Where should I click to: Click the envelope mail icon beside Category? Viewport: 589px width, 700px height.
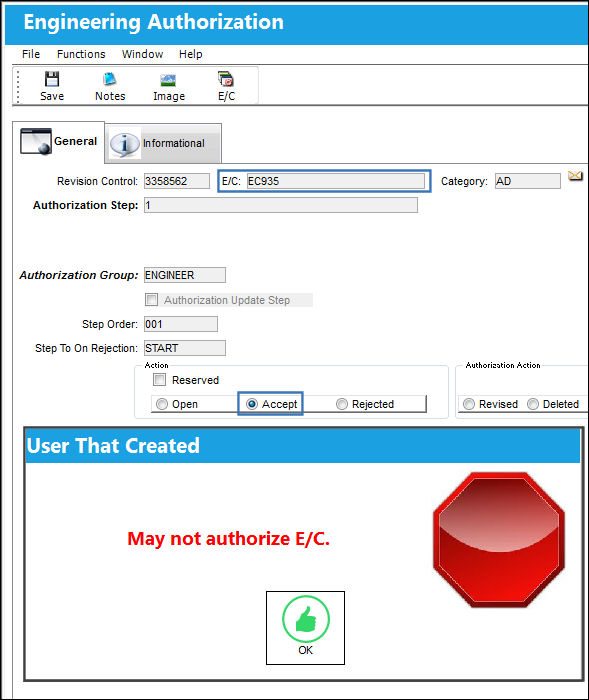pyautogui.click(x=575, y=176)
